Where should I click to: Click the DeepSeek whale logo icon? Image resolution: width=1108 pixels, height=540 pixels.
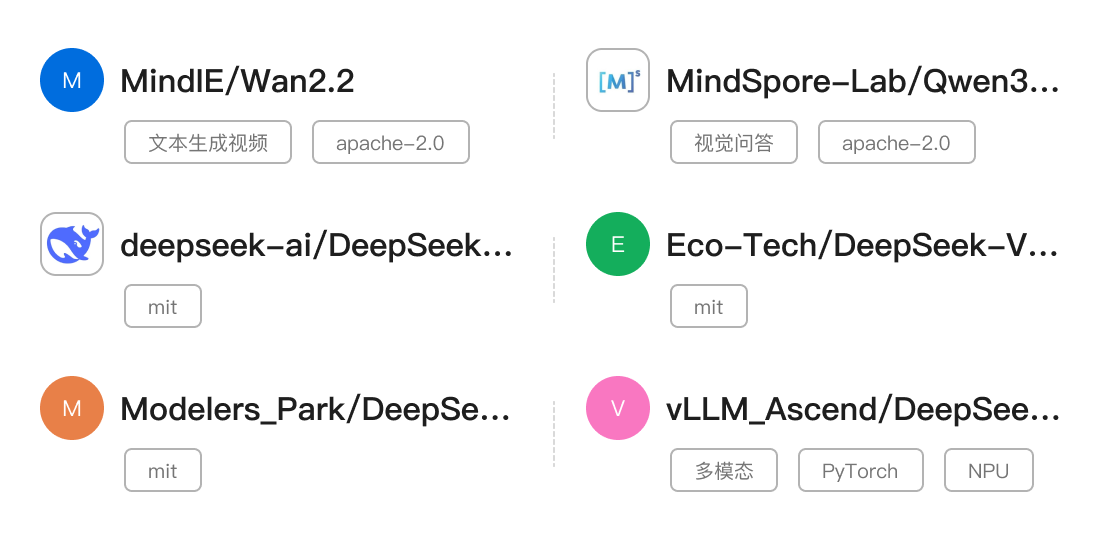(72, 244)
